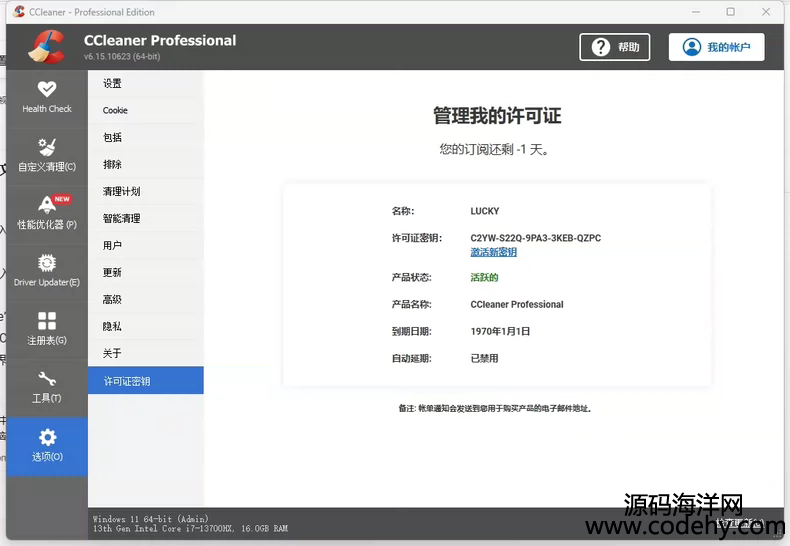Select the 智能清理 (Smart Cleaning) menu item
Screen dimensions: 790x546
[146, 218]
